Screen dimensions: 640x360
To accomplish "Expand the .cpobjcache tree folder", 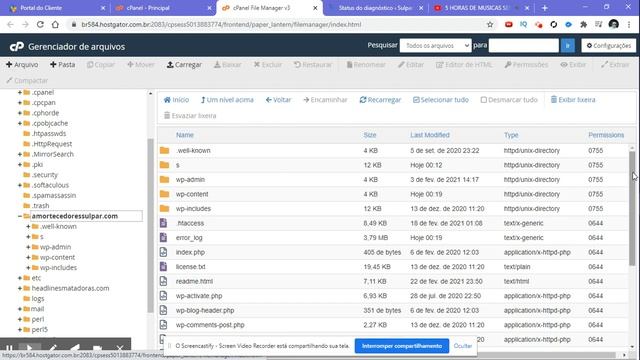I will [20, 123].
